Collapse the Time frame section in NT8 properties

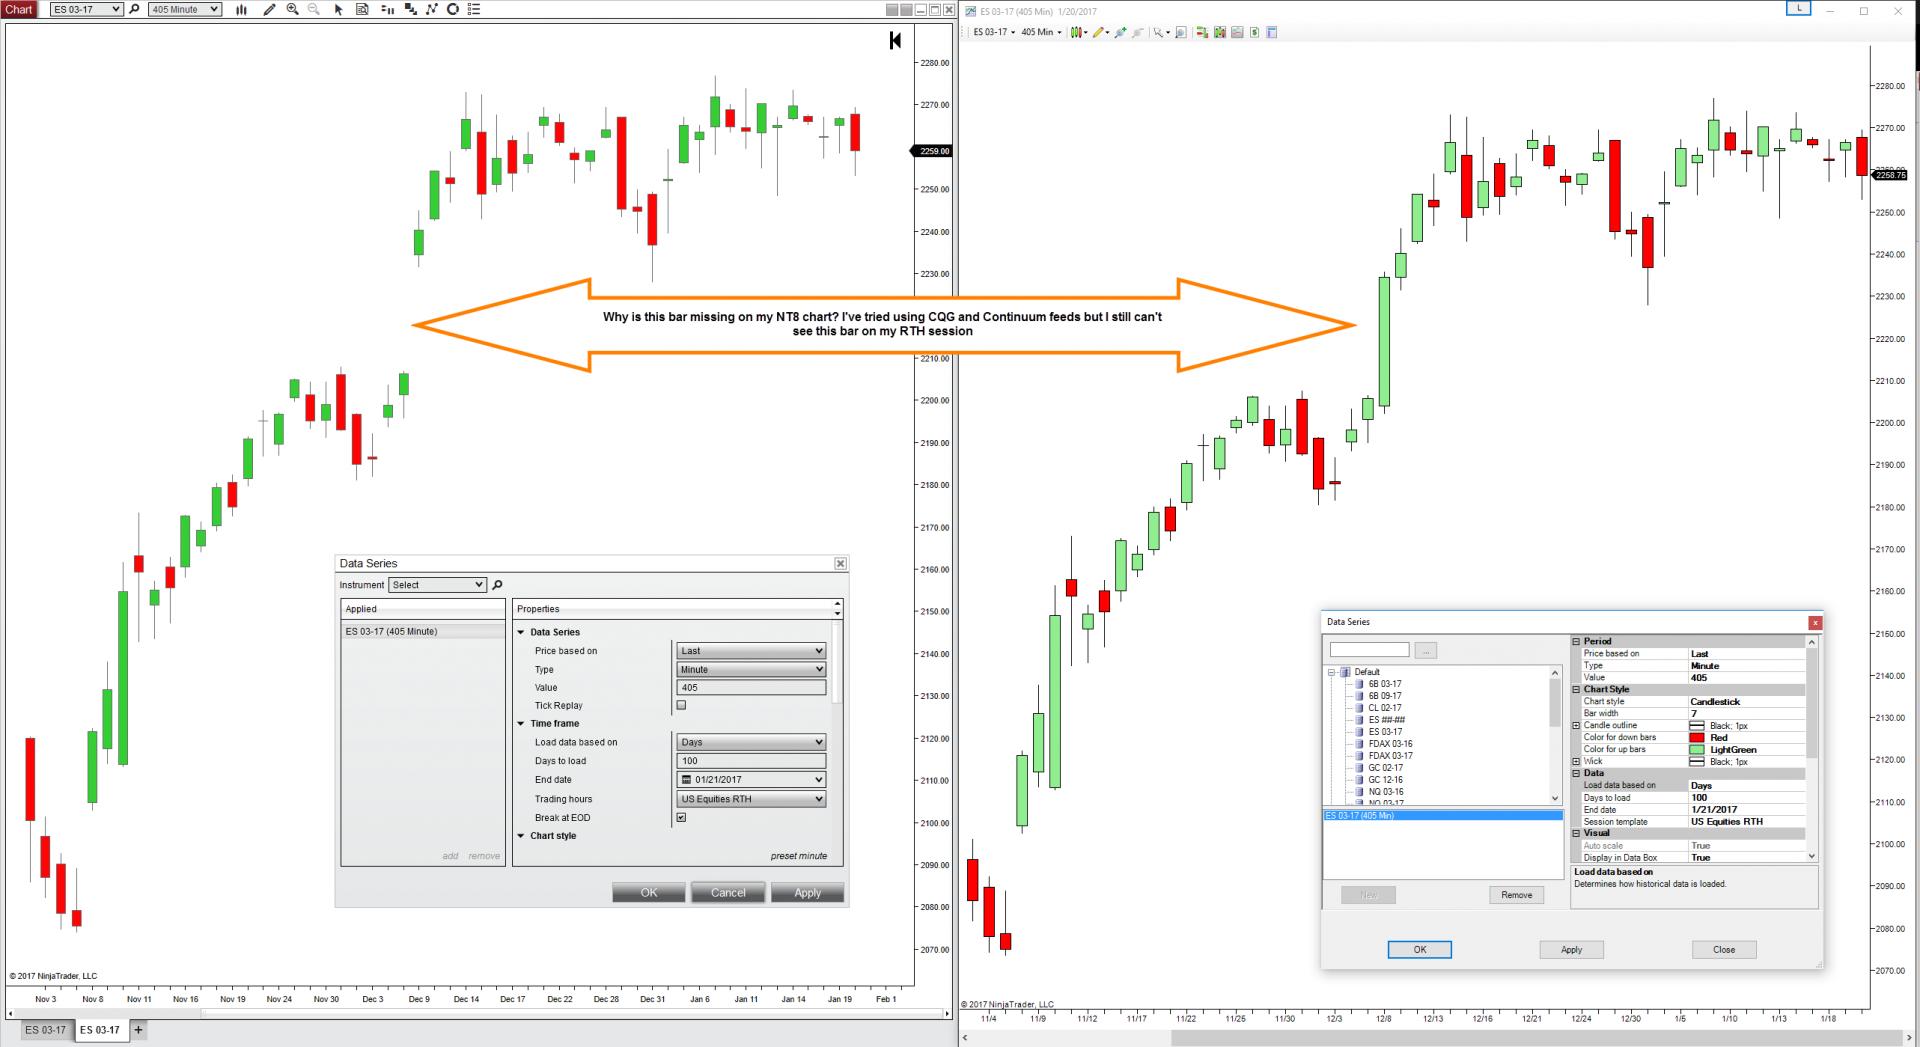coord(521,723)
